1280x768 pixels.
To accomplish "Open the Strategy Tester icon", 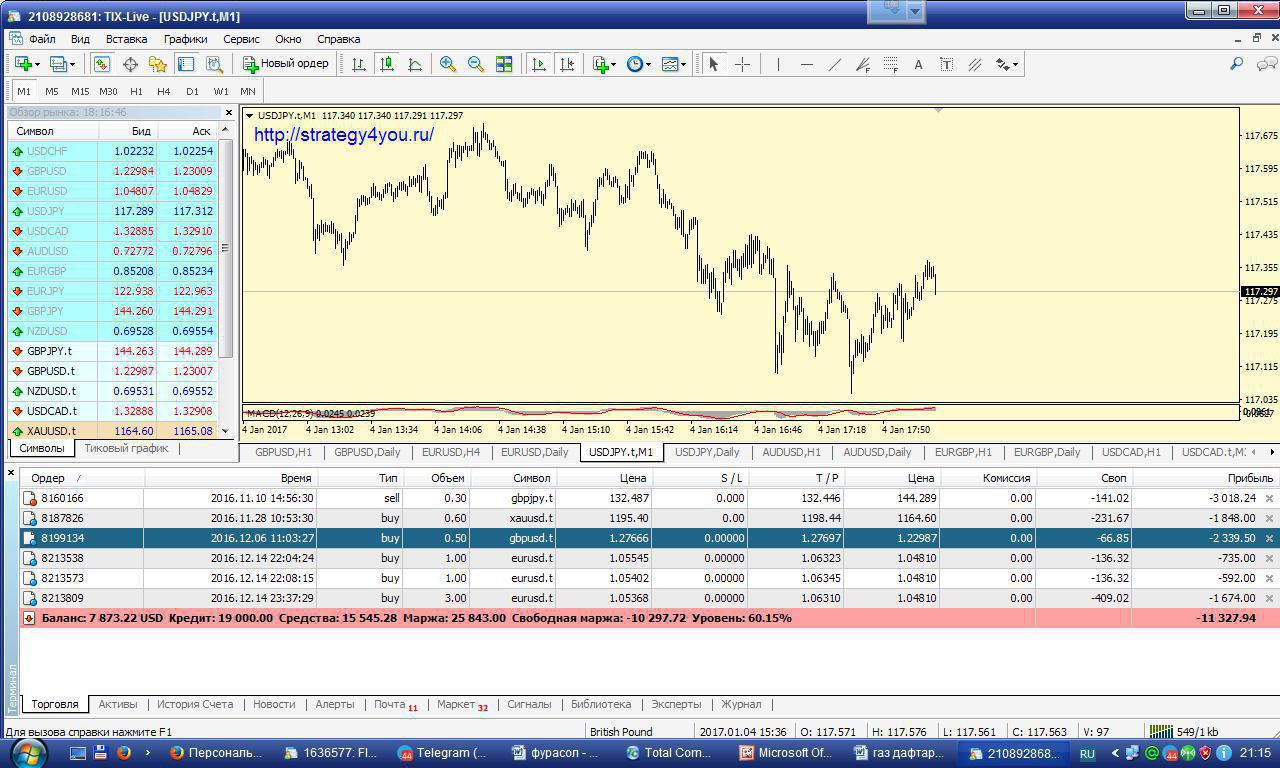I will (214, 64).
